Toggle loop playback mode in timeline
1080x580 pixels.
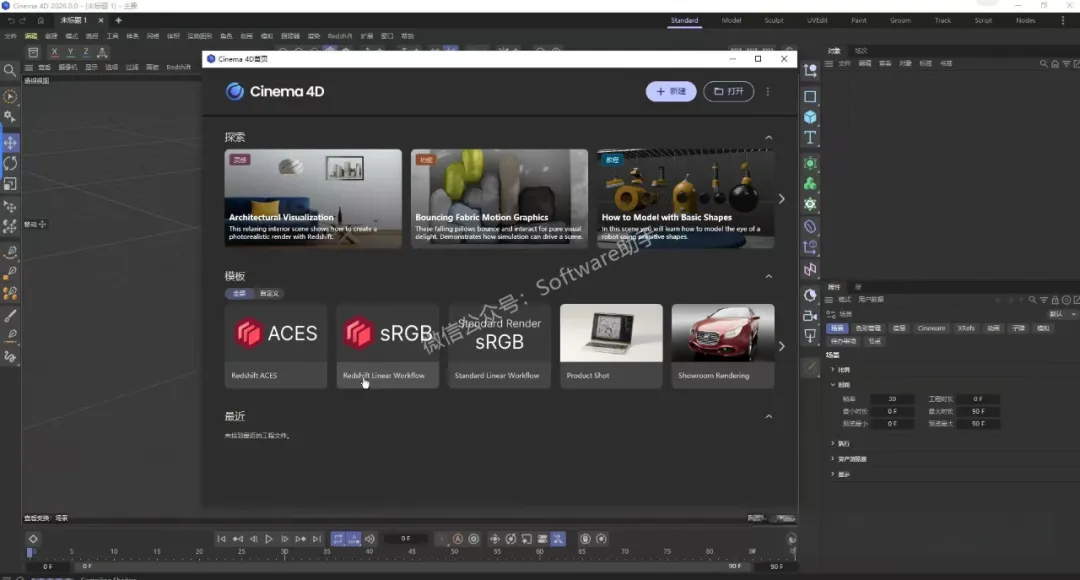pyautogui.click(x=338, y=539)
